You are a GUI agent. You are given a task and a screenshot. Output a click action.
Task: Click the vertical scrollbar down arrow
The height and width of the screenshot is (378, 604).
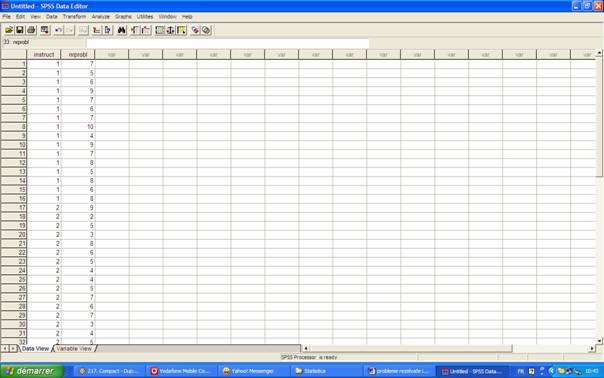pyautogui.click(x=599, y=341)
